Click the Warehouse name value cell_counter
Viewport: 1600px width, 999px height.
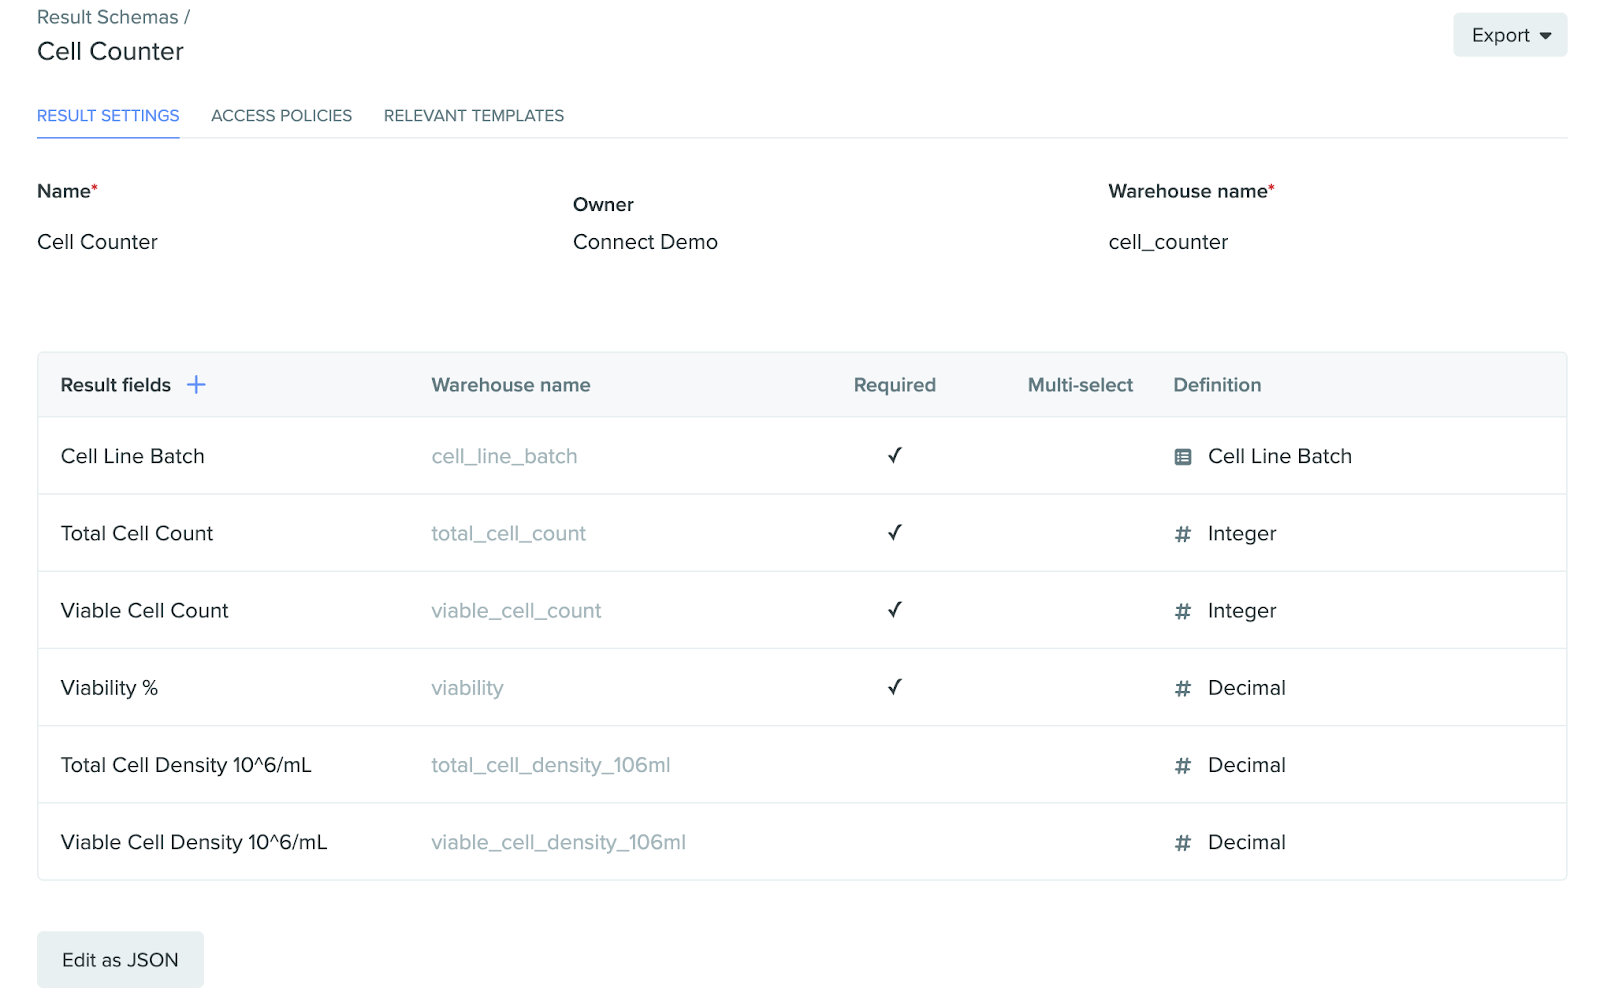tap(1168, 242)
